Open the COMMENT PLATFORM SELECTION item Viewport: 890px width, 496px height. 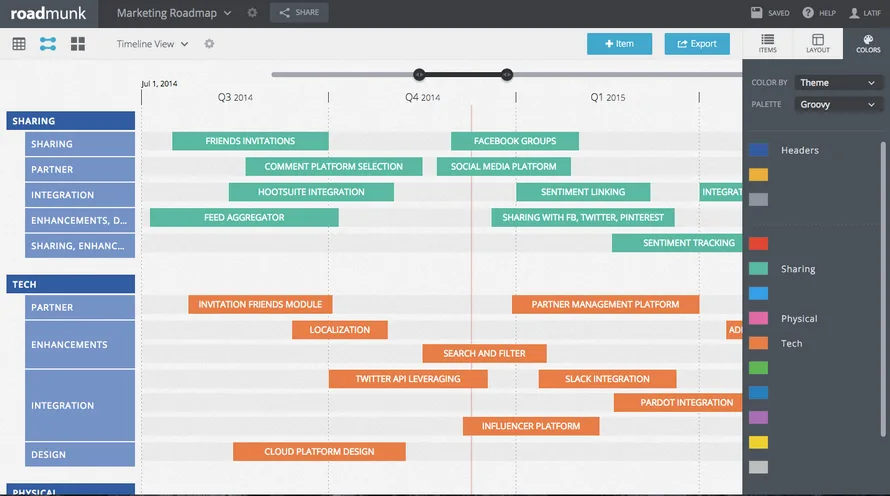click(x=334, y=166)
